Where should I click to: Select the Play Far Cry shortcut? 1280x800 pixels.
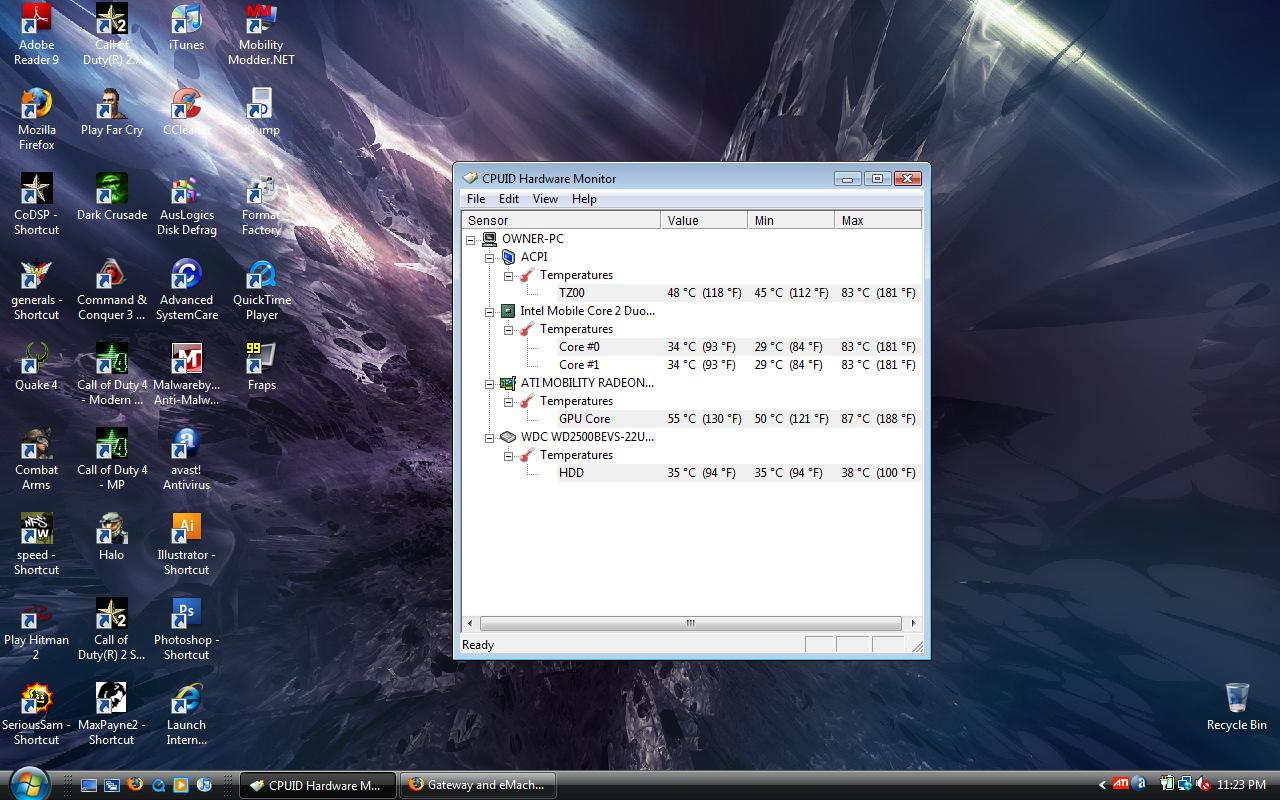point(111,113)
